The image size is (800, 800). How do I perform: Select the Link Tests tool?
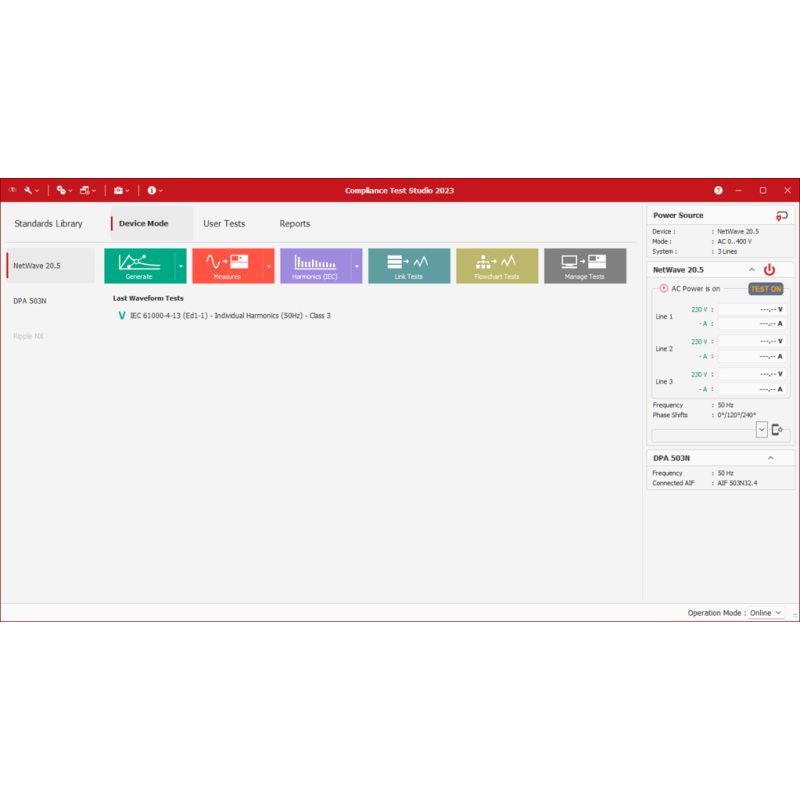409,265
